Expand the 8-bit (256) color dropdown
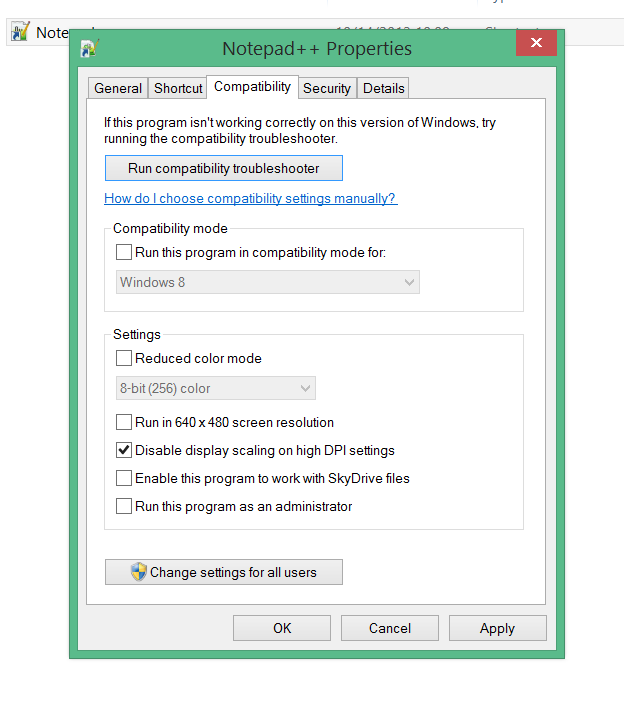624x708 pixels. point(215,388)
